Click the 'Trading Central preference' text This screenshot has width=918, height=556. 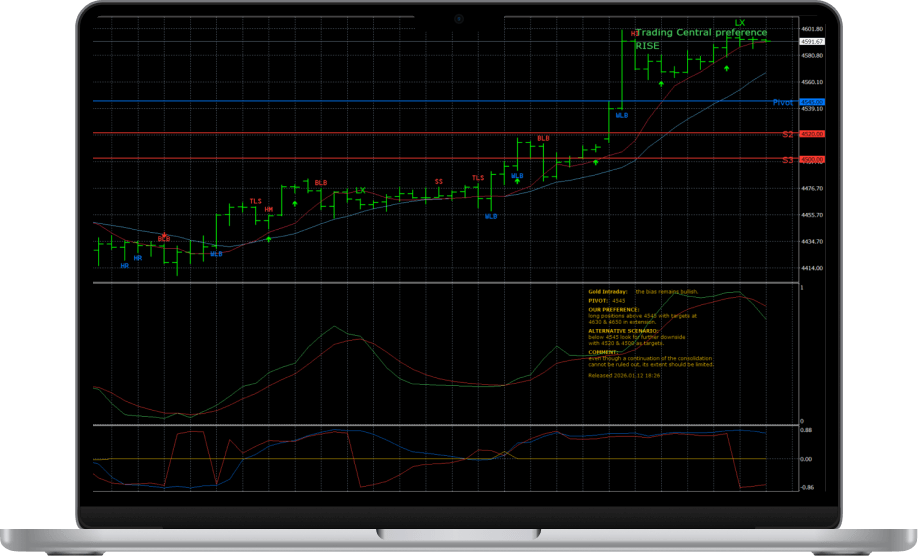(x=702, y=33)
